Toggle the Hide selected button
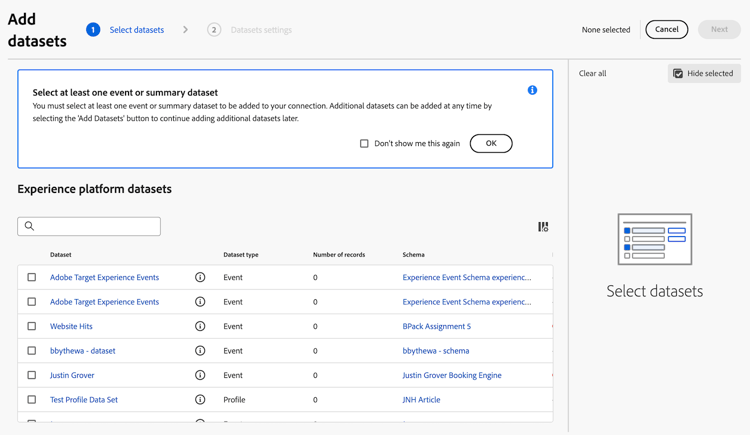The height and width of the screenshot is (435, 750). tap(704, 73)
